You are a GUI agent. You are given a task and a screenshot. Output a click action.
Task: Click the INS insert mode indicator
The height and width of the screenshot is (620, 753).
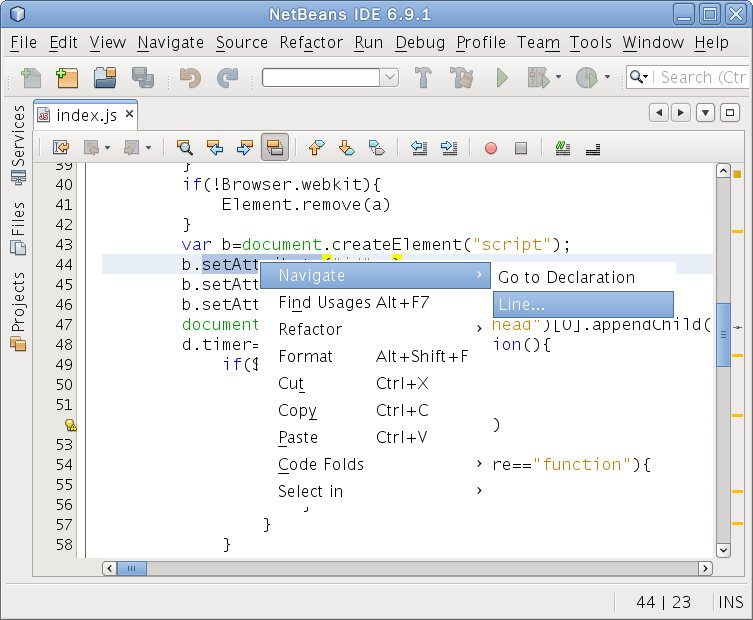coord(730,602)
